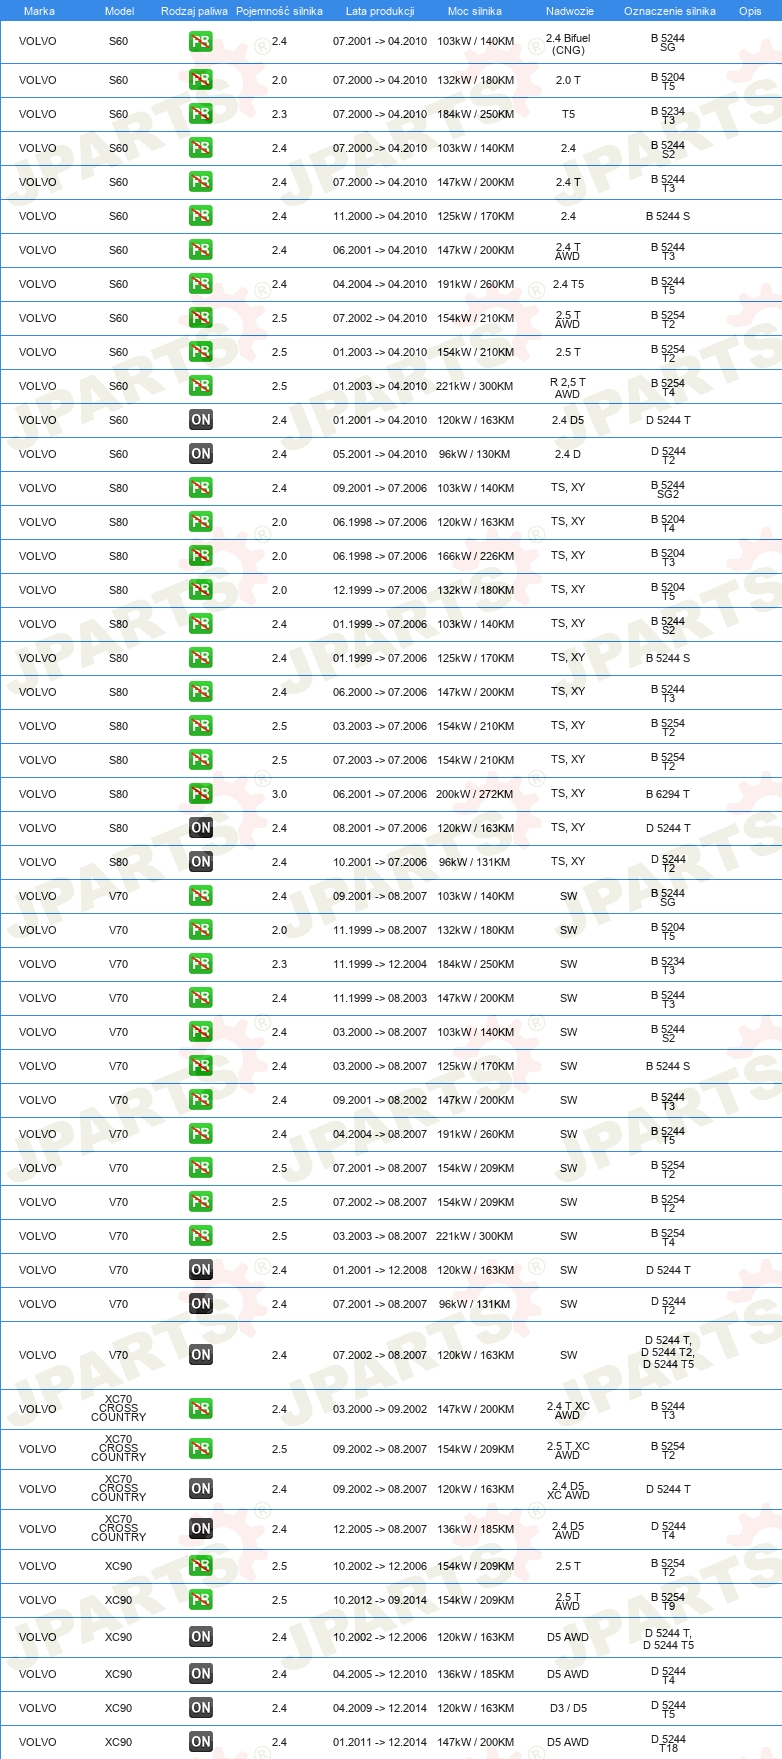
Task: Select the 'B 5254 T9' engine code cell
Action: point(668,1601)
